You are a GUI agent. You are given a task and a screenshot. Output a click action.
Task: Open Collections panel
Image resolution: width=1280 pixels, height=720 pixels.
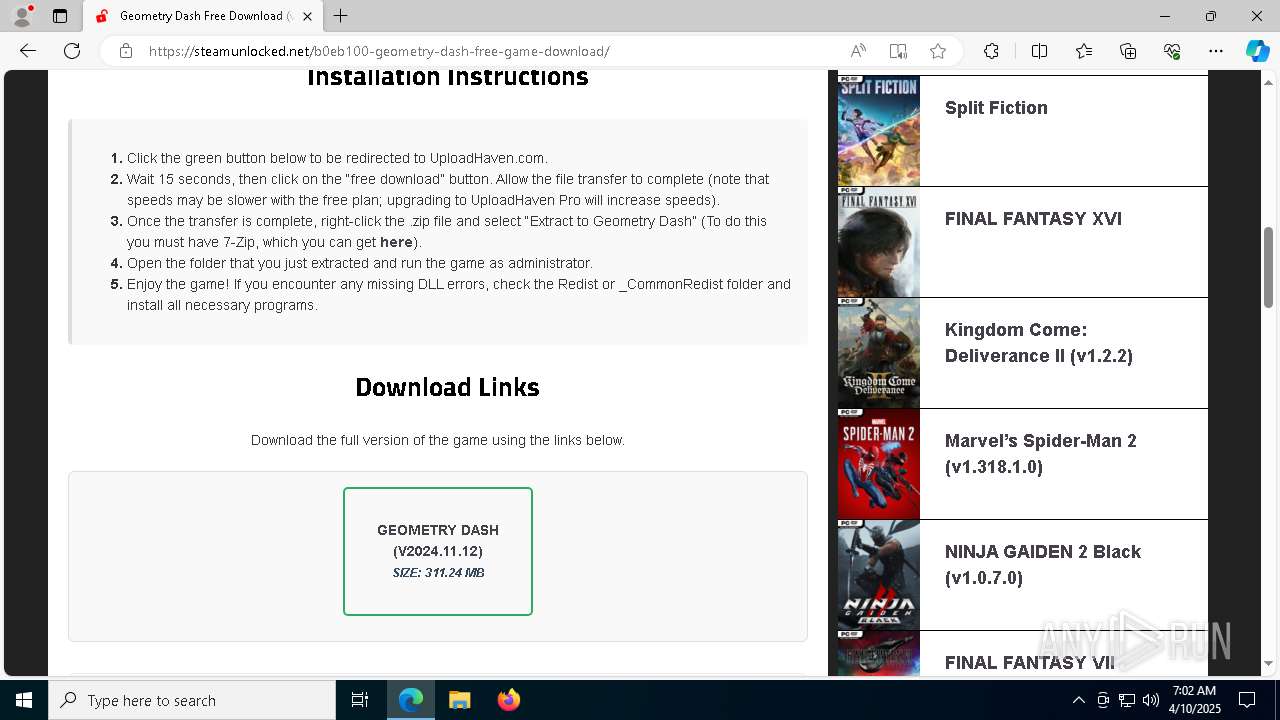click(1128, 51)
